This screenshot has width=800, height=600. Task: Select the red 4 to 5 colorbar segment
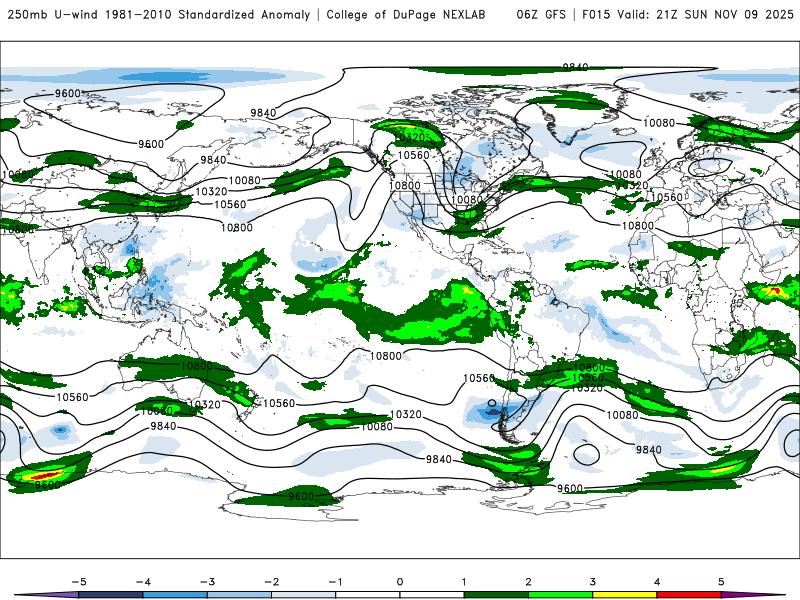689,595
